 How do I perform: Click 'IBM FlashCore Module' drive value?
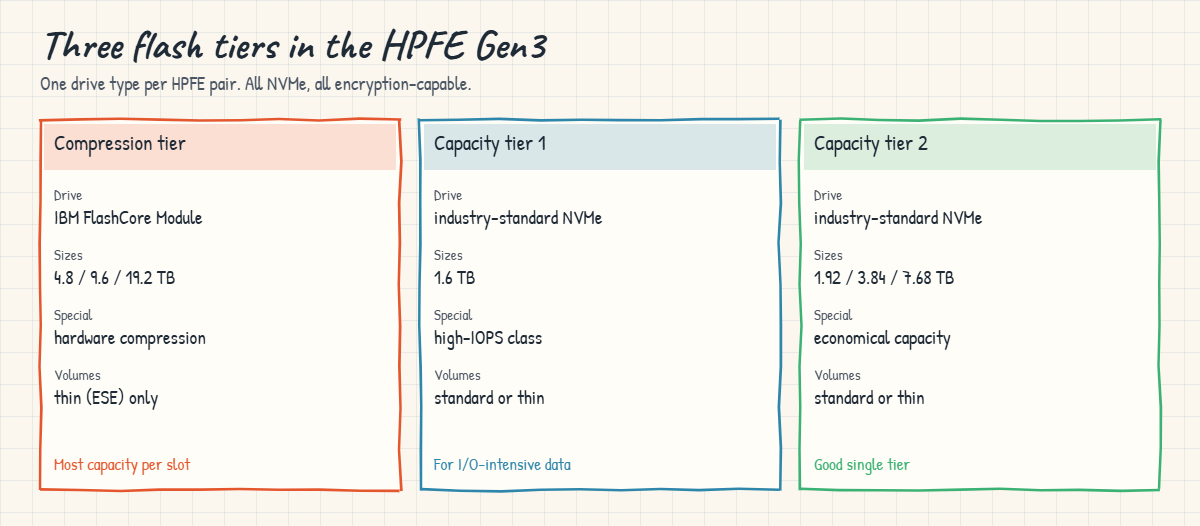point(128,218)
